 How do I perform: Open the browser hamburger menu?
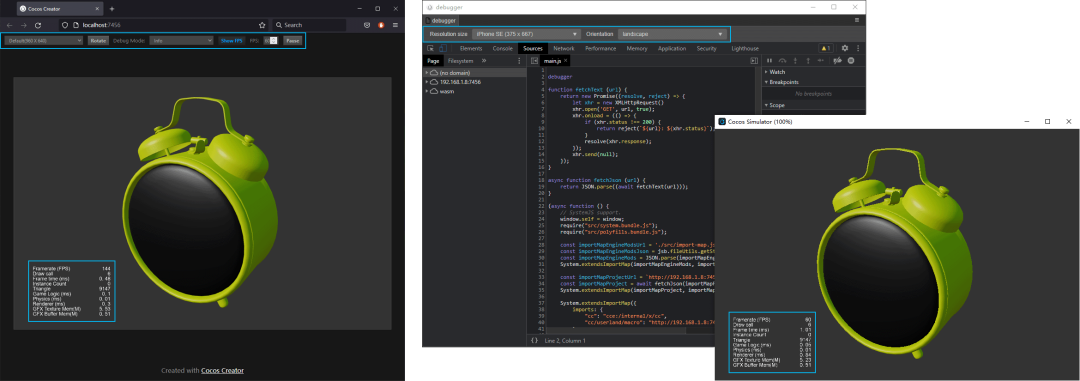tap(395, 25)
